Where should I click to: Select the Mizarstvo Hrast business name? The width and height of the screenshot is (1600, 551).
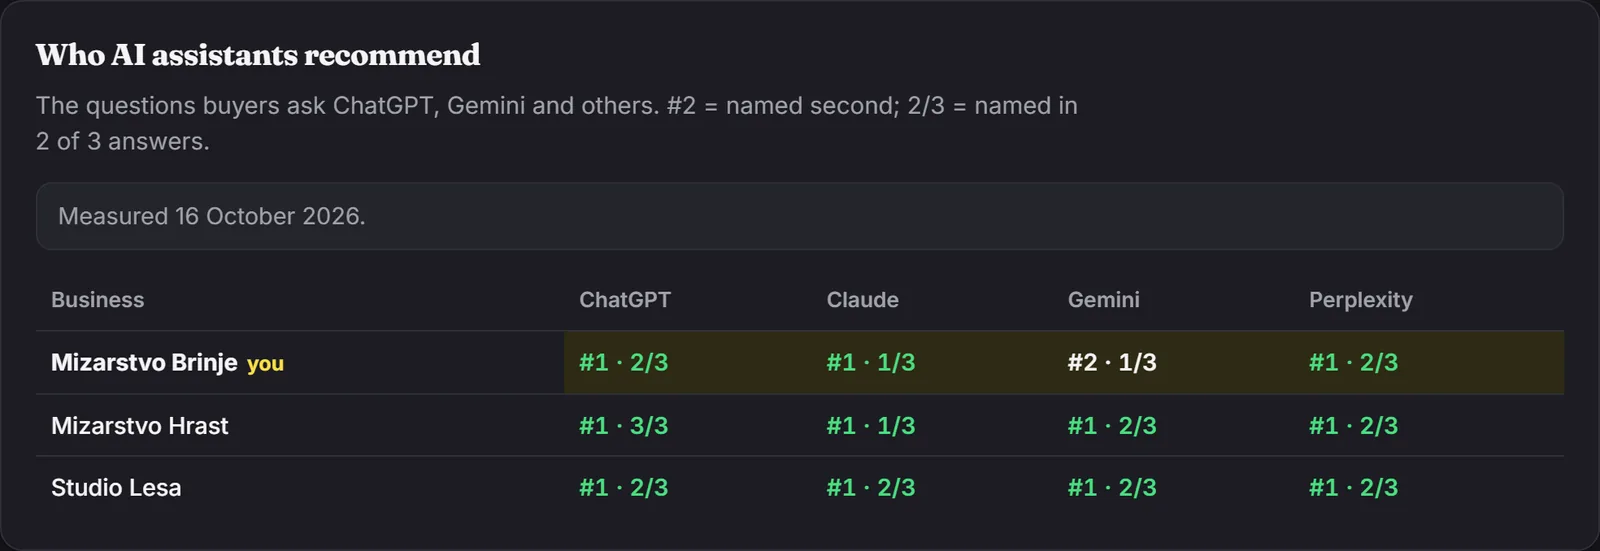(x=140, y=426)
